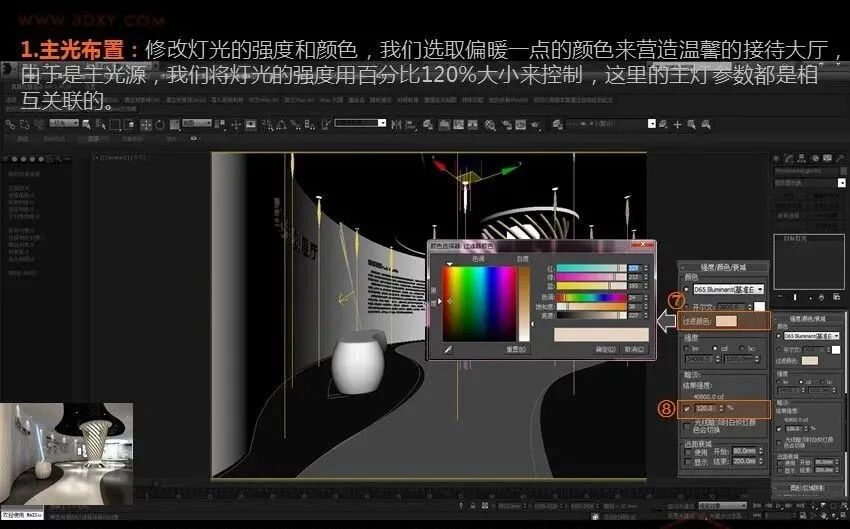Click the saturation slider

592,306
